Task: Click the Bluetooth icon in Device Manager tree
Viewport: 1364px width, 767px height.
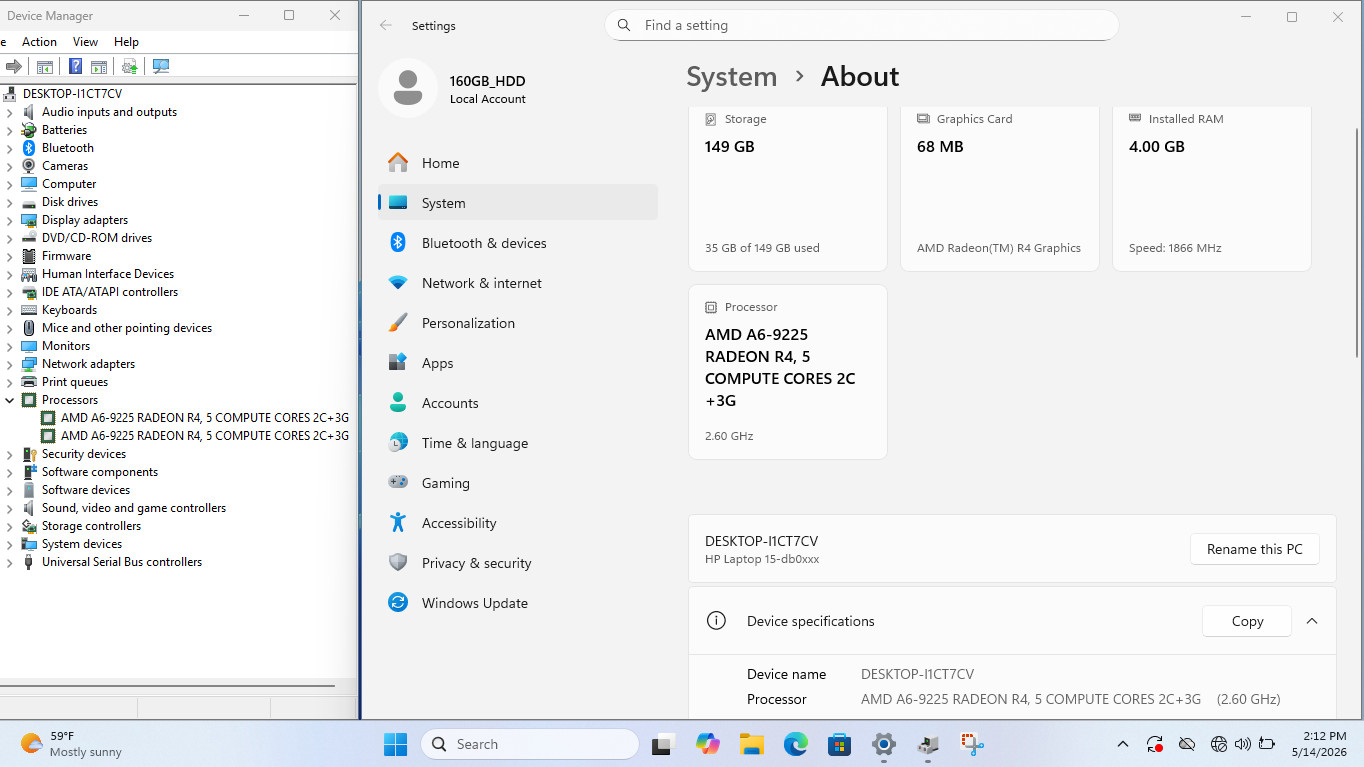Action: 29,148
